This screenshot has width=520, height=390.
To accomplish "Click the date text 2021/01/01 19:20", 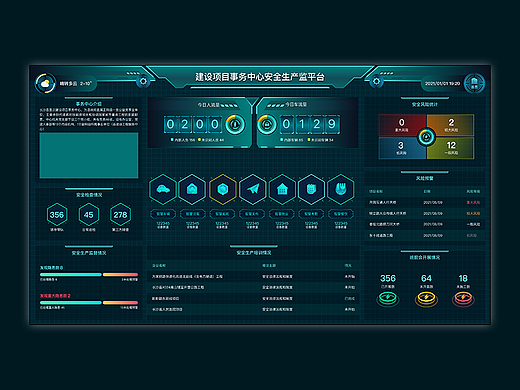I will pyautogui.click(x=442, y=83).
